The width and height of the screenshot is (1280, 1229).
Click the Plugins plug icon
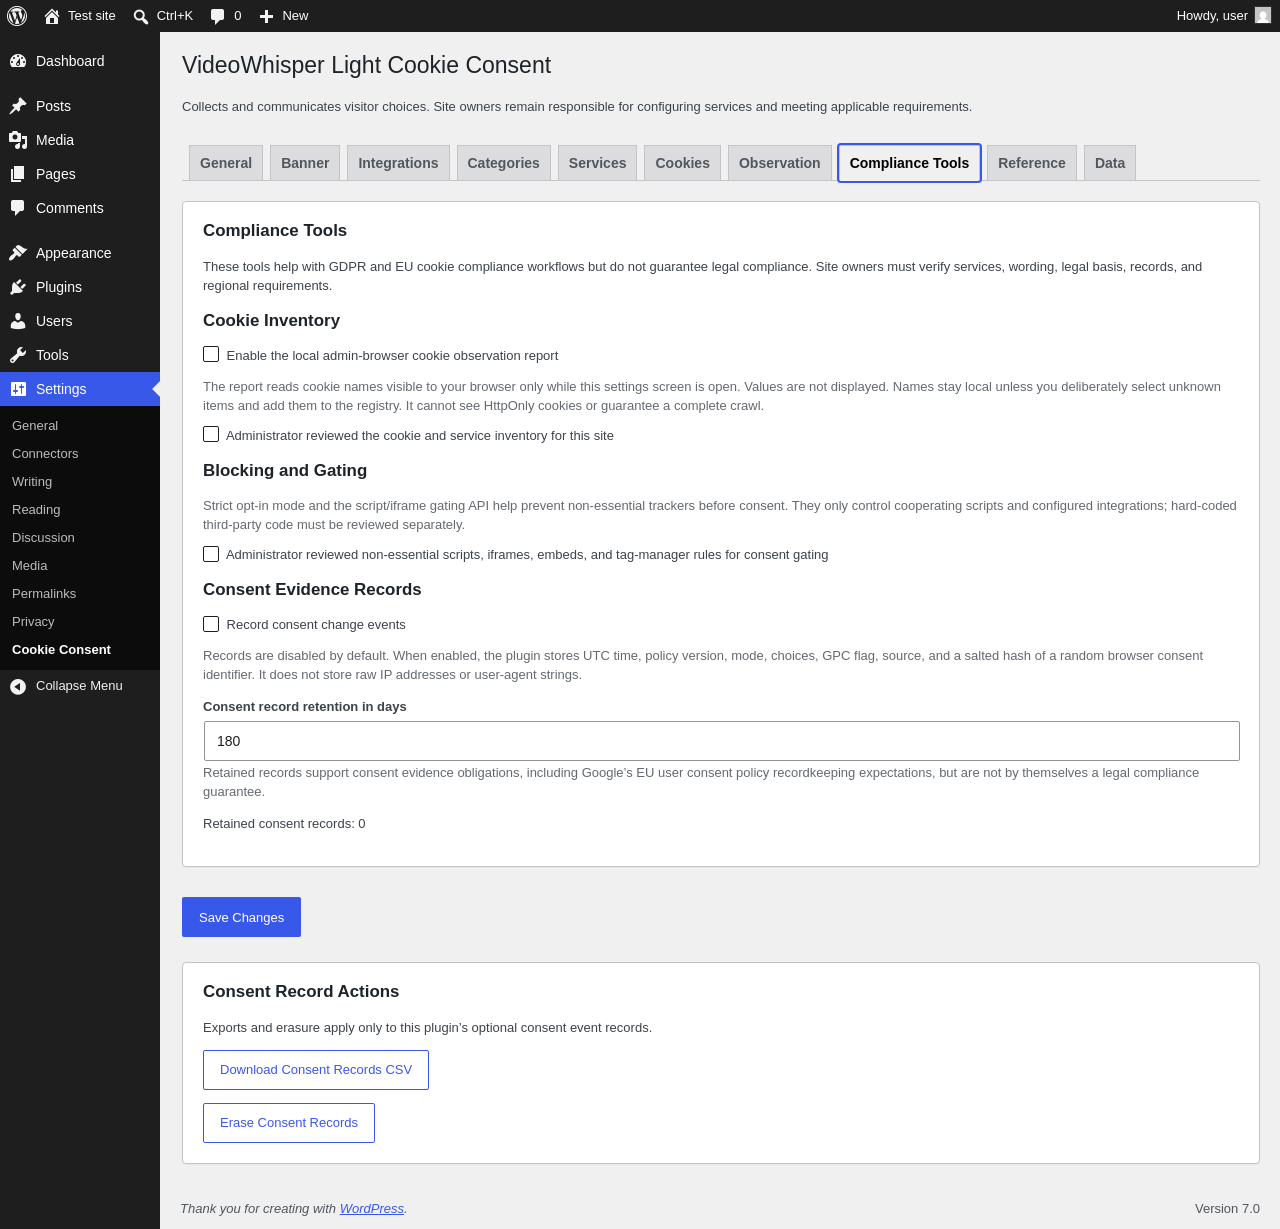pos(18,287)
